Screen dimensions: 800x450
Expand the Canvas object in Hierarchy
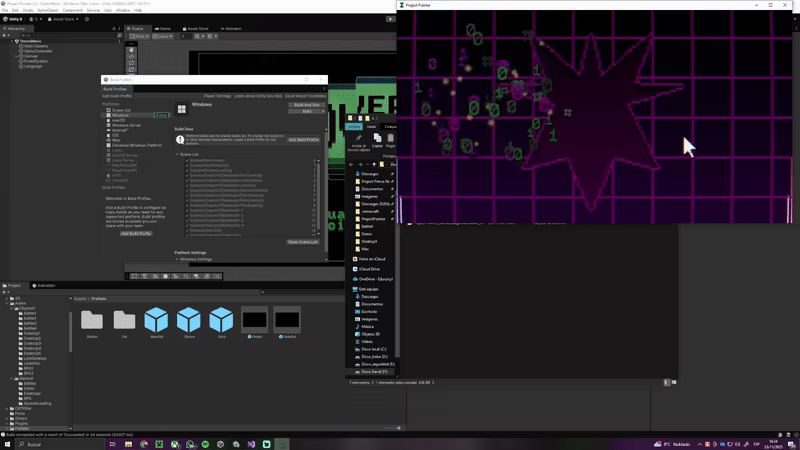[x=16, y=56]
